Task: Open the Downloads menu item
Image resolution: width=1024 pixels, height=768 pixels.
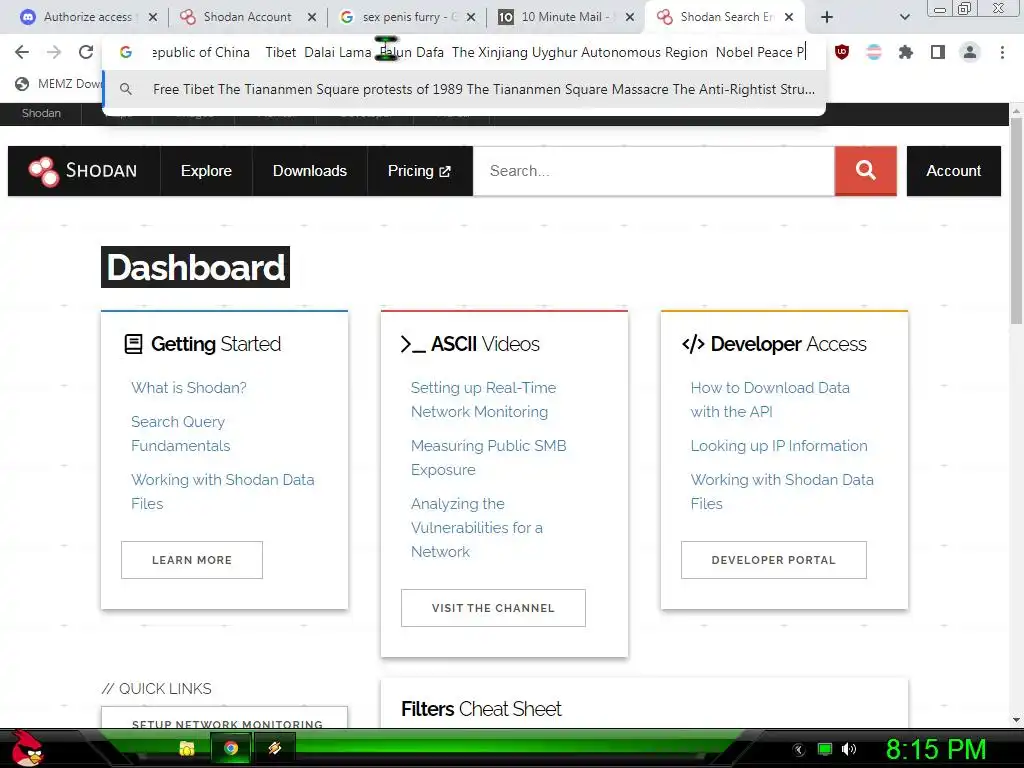Action: click(310, 171)
